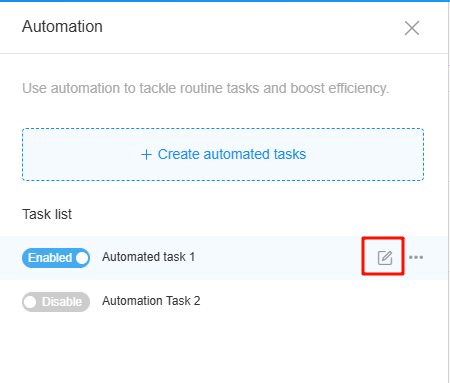Screen dimensions: 450x383
Task: Click the white knob of the Disable toggle
Action: point(30,302)
